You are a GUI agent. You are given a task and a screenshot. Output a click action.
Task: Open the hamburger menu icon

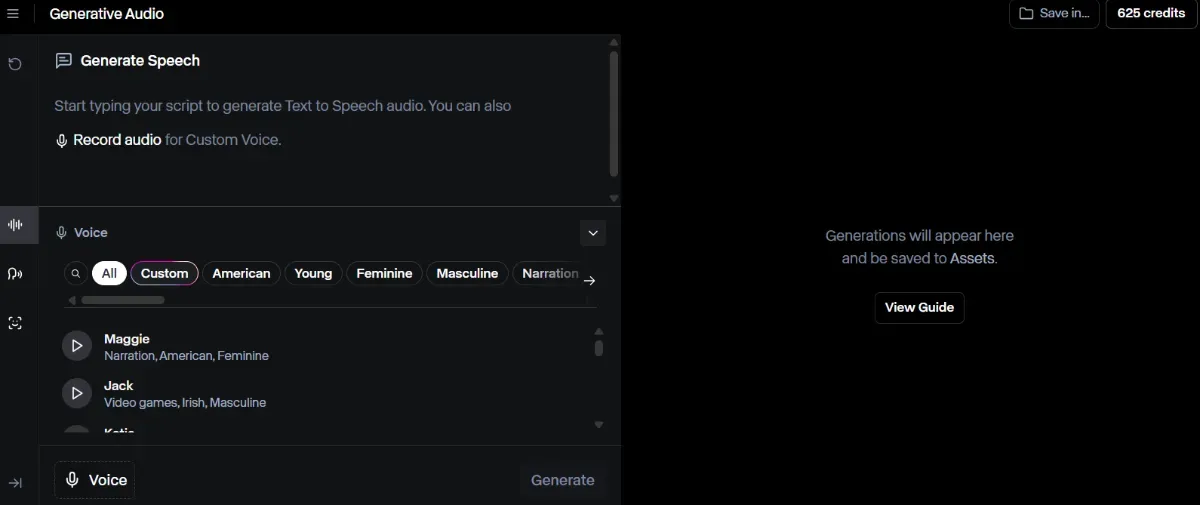(x=13, y=14)
